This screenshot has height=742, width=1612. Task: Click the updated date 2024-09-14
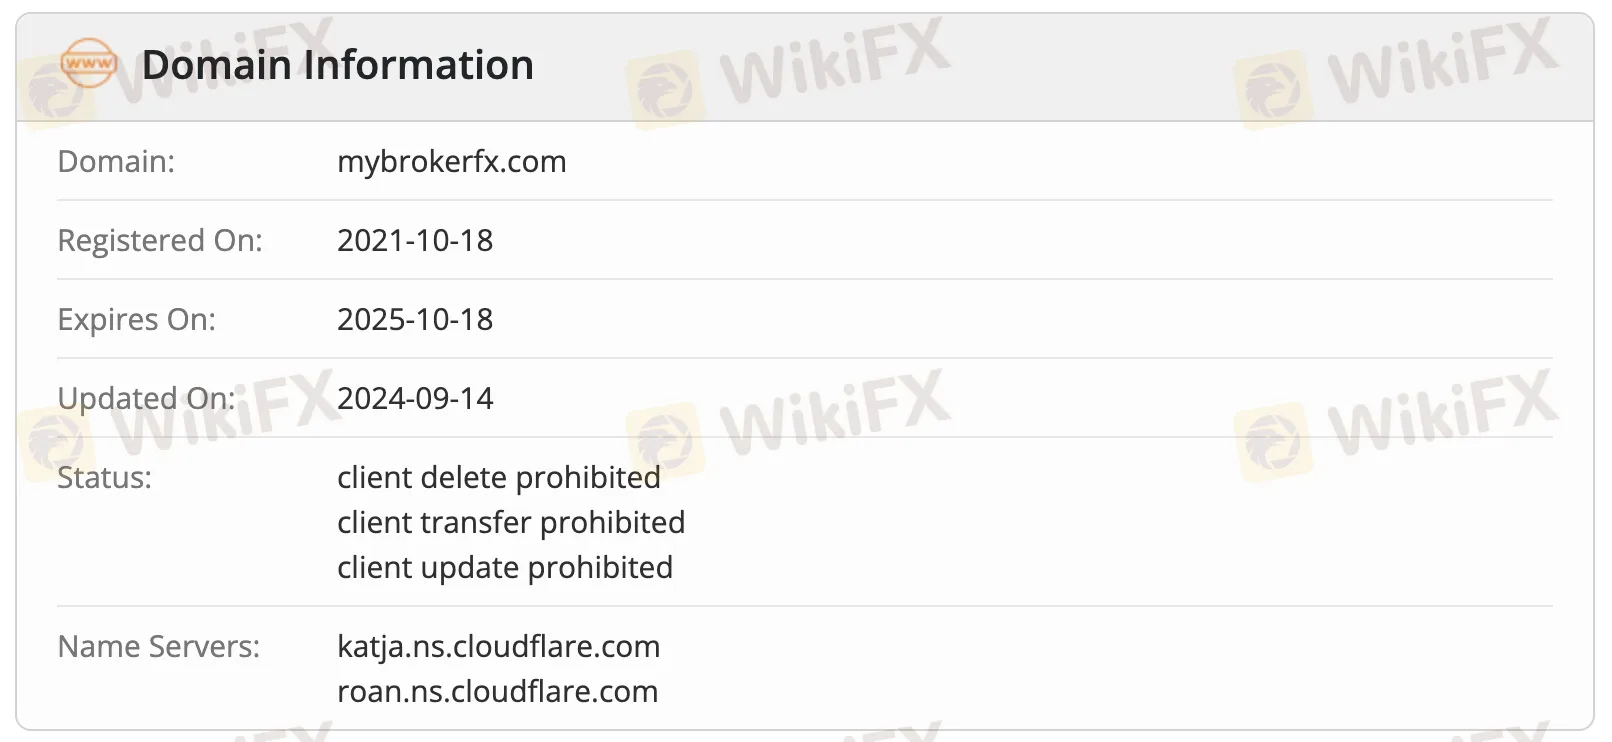tap(415, 398)
